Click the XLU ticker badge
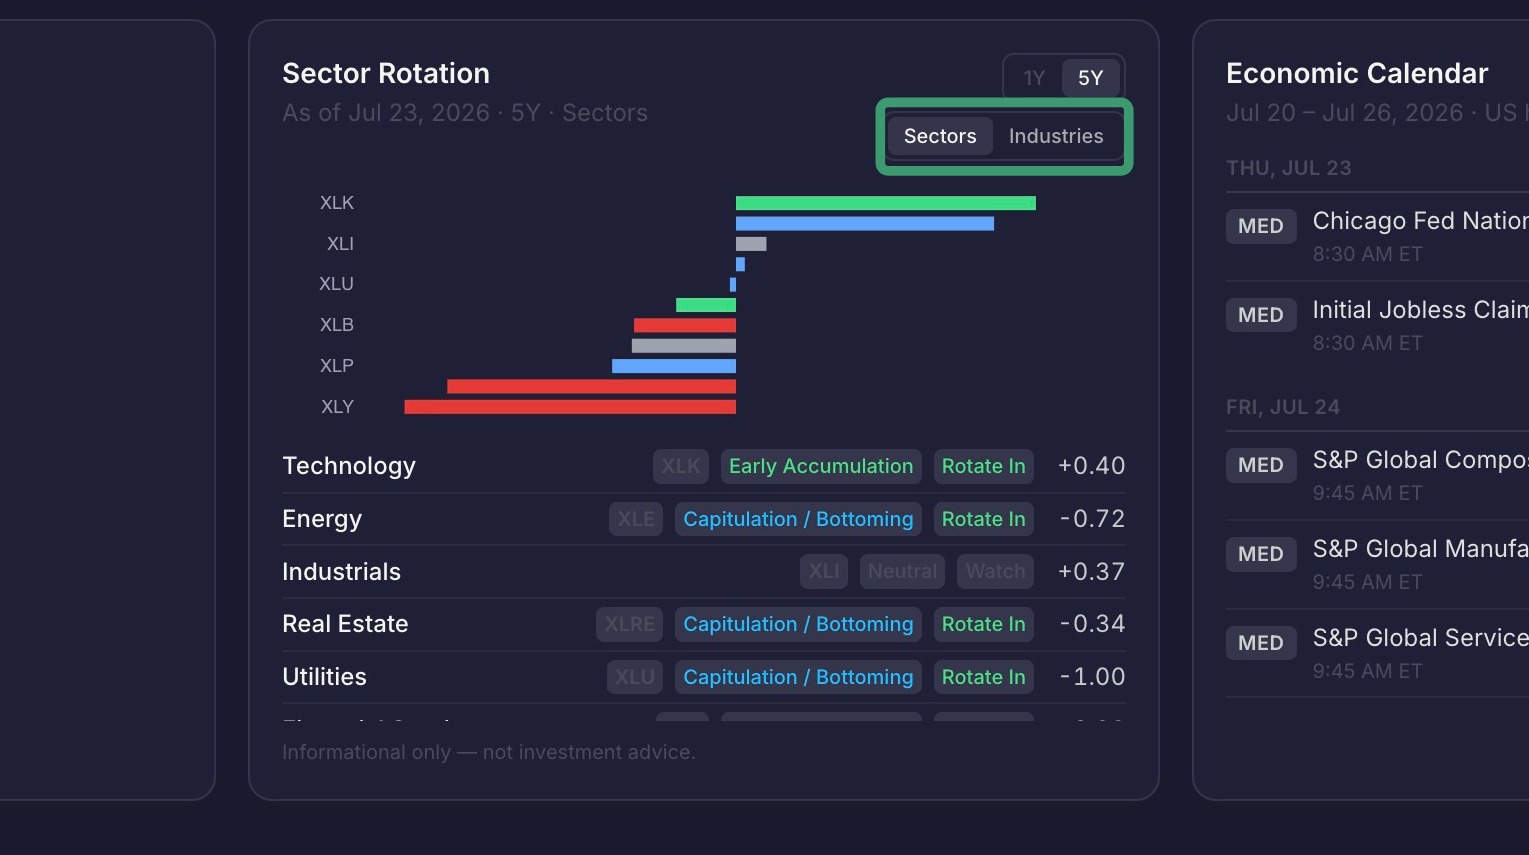This screenshot has width=1529, height=855. coord(635,677)
